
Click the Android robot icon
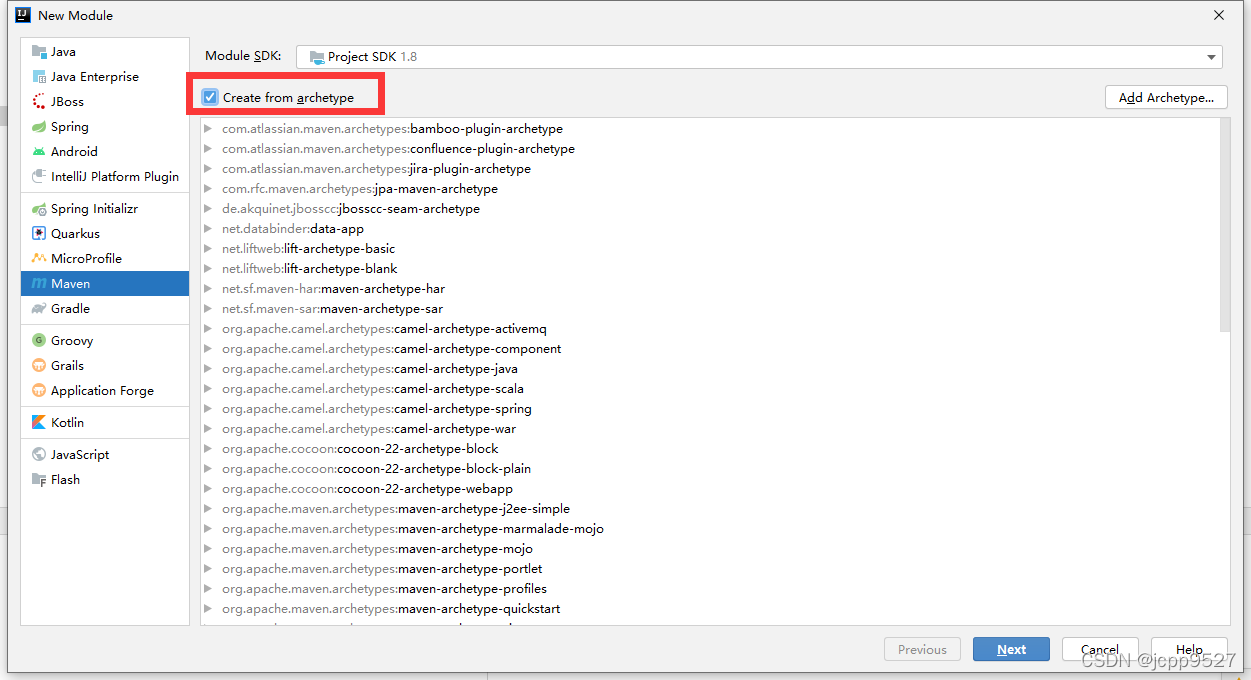pyautogui.click(x=39, y=152)
